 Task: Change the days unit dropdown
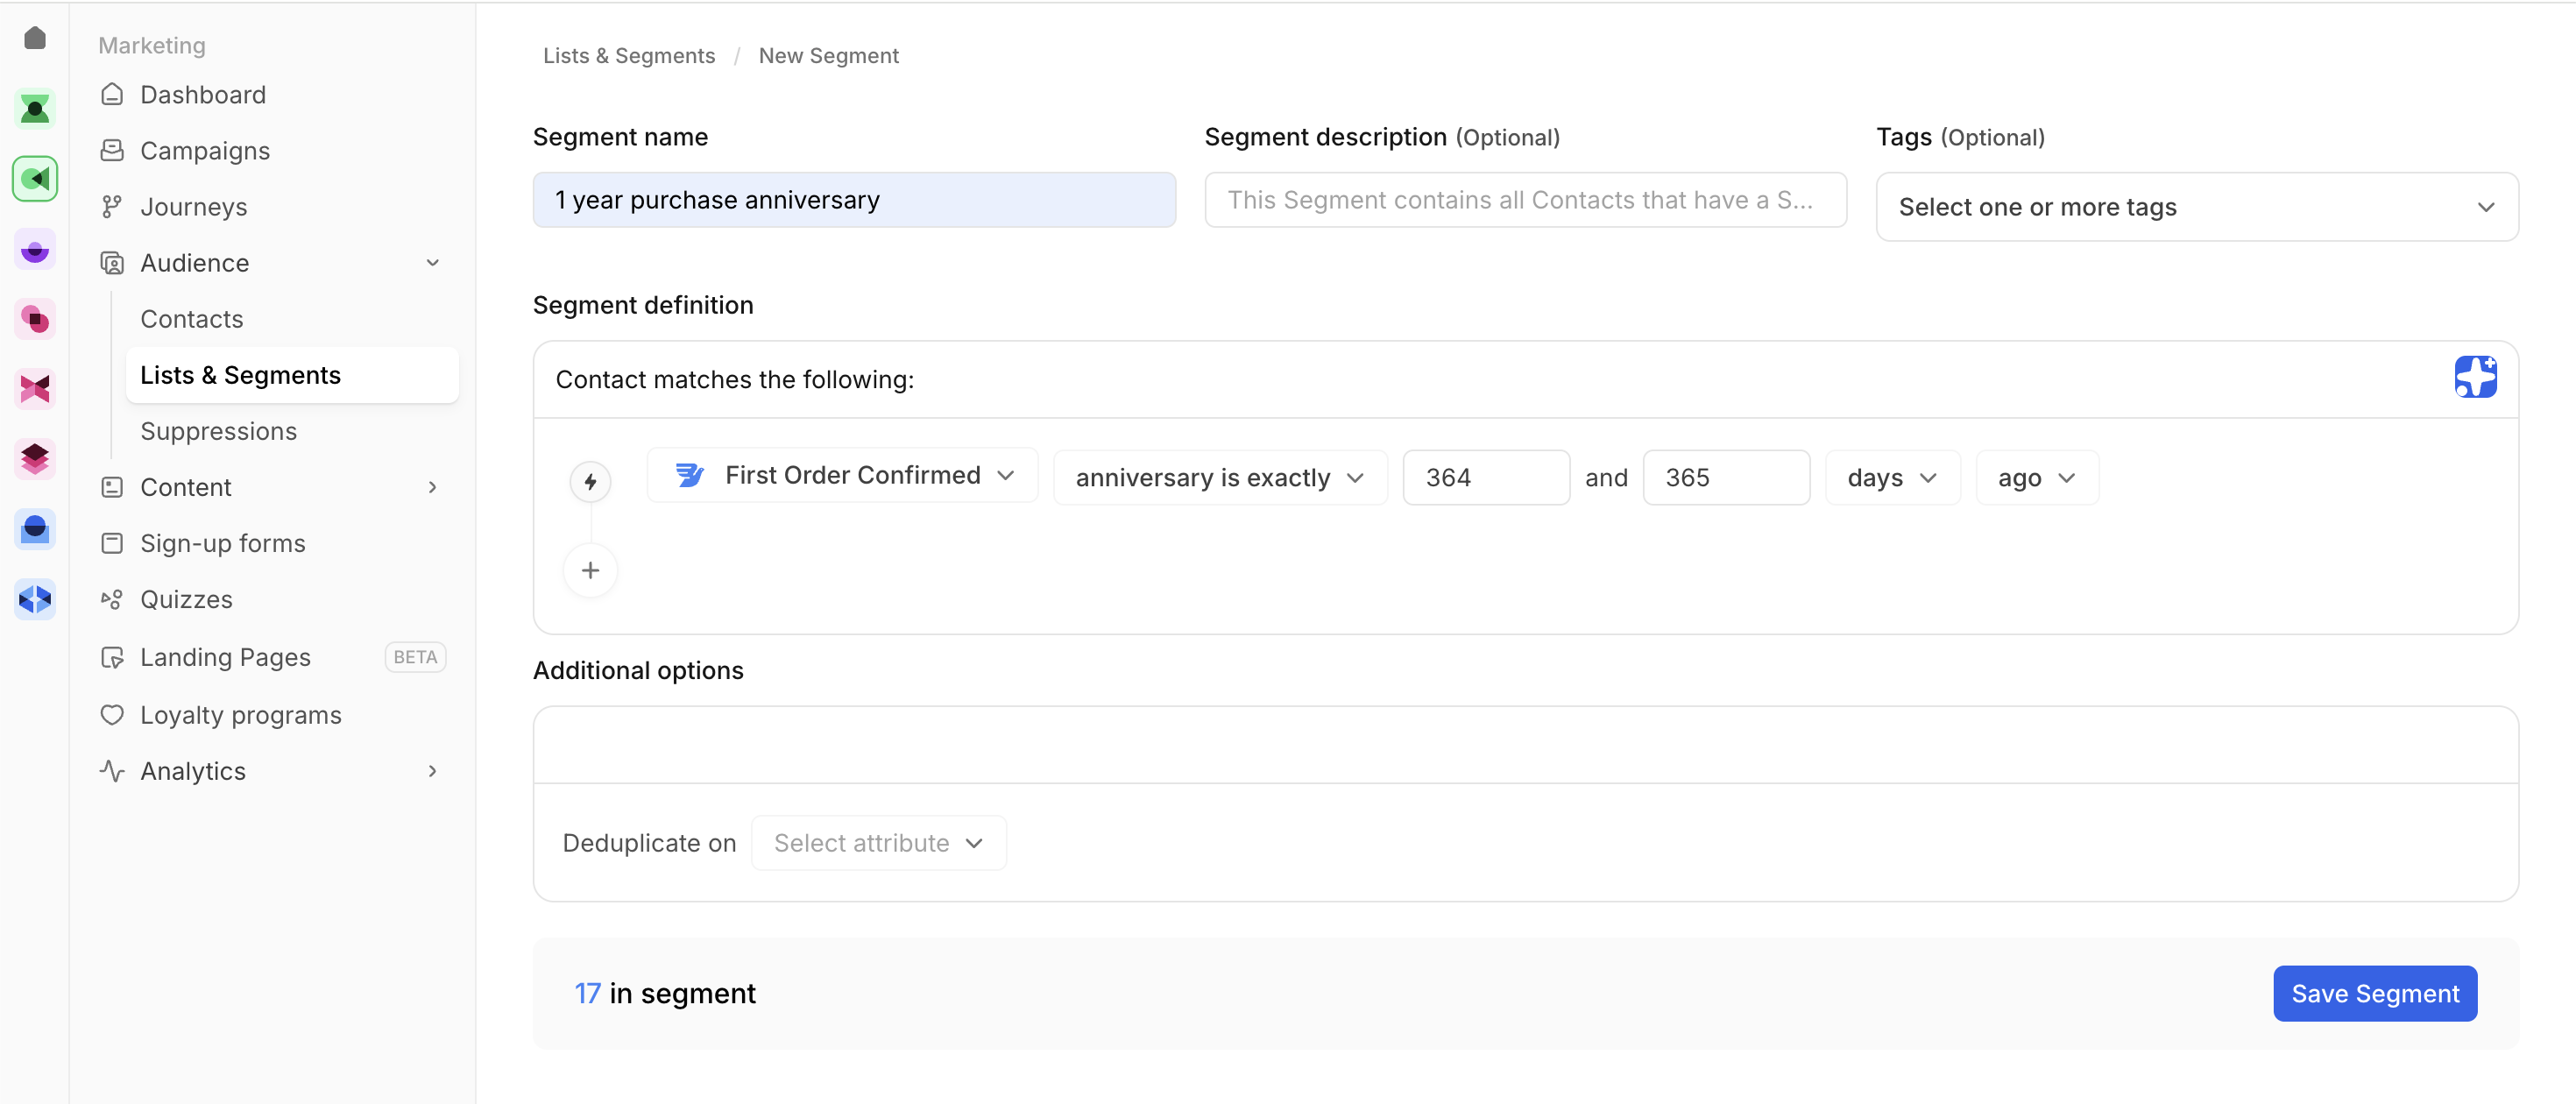[x=1891, y=478]
